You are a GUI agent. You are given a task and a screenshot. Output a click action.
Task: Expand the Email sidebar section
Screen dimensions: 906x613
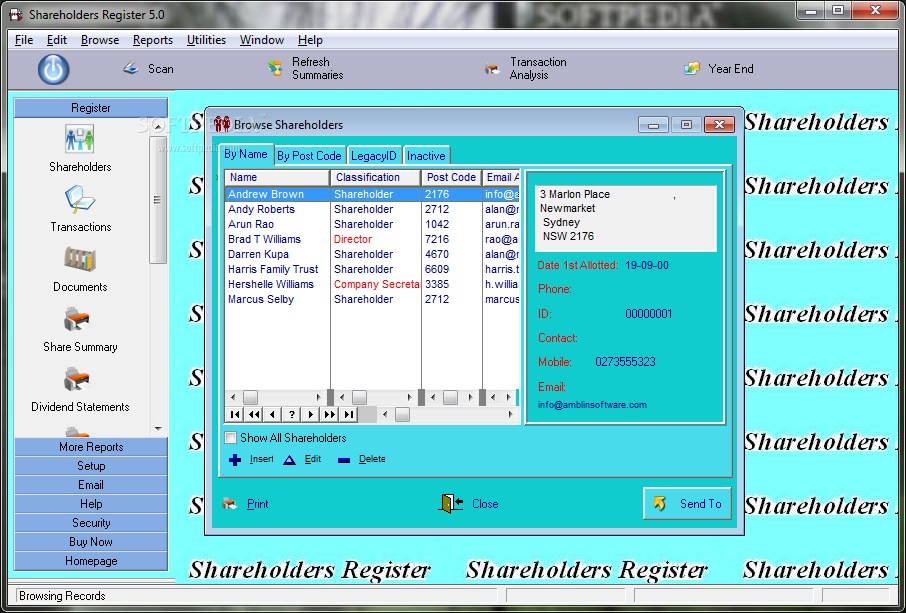[x=91, y=485]
